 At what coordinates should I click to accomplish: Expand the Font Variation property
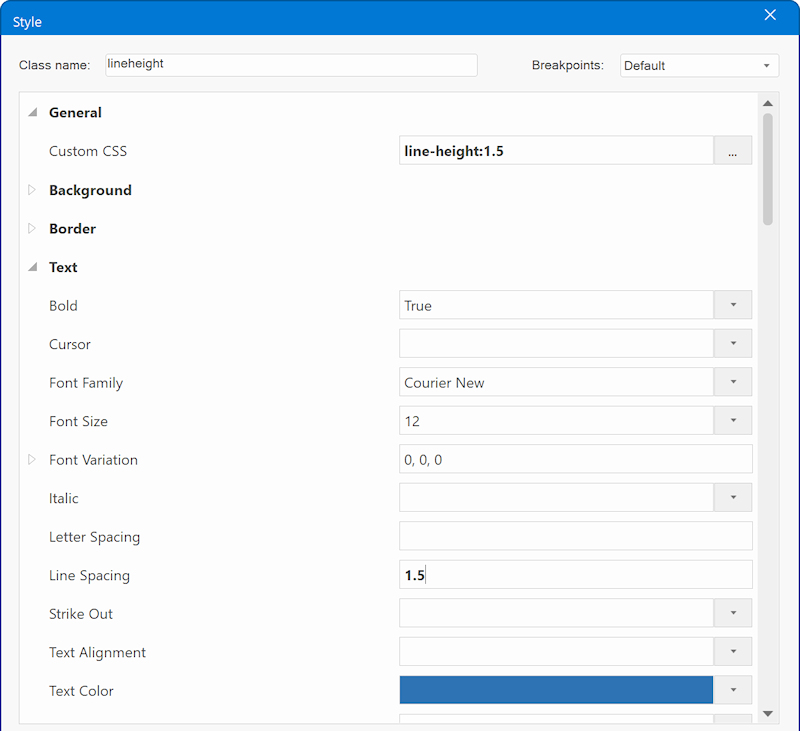pyautogui.click(x=32, y=460)
